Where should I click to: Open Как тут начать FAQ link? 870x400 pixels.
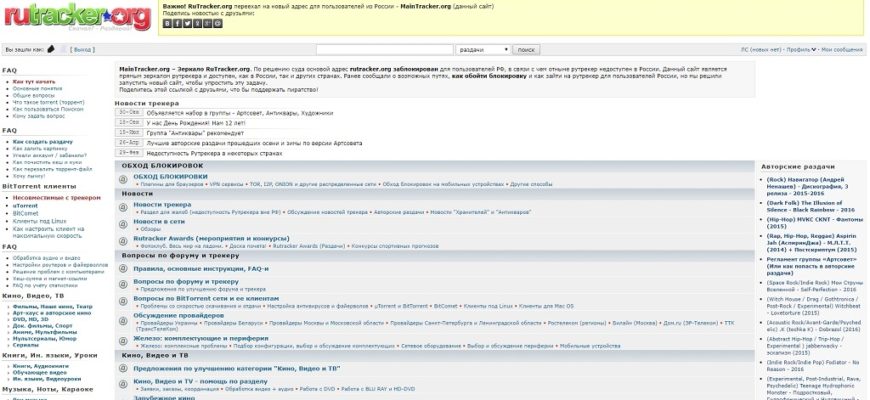click(34, 82)
